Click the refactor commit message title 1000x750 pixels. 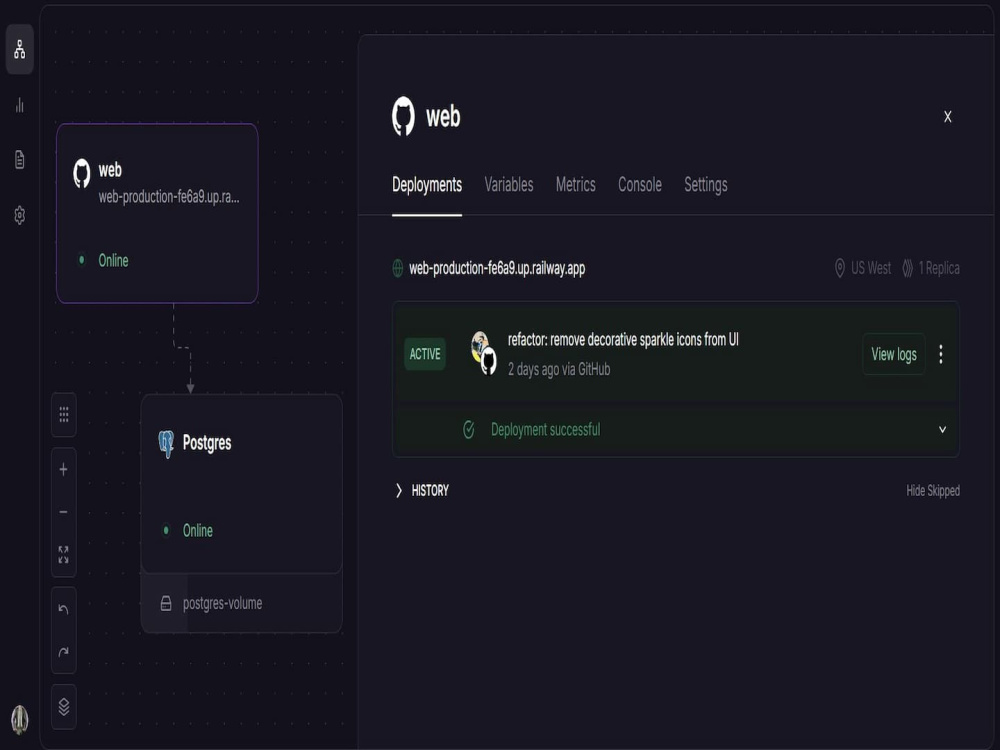click(623, 340)
